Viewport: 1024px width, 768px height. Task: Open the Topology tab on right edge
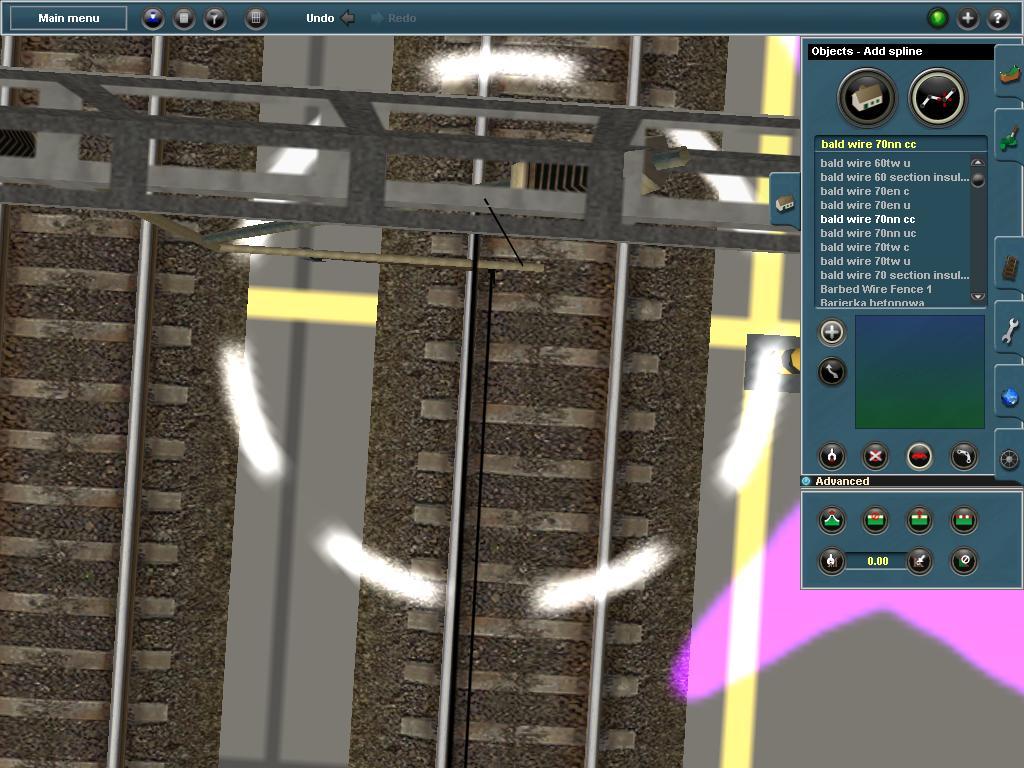tap(1010, 73)
